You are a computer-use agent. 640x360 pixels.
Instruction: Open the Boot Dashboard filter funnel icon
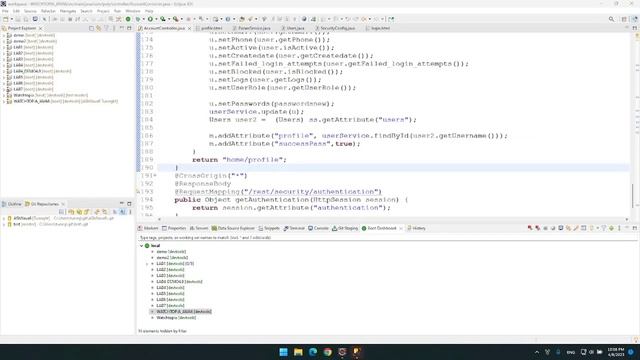tap(604, 228)
